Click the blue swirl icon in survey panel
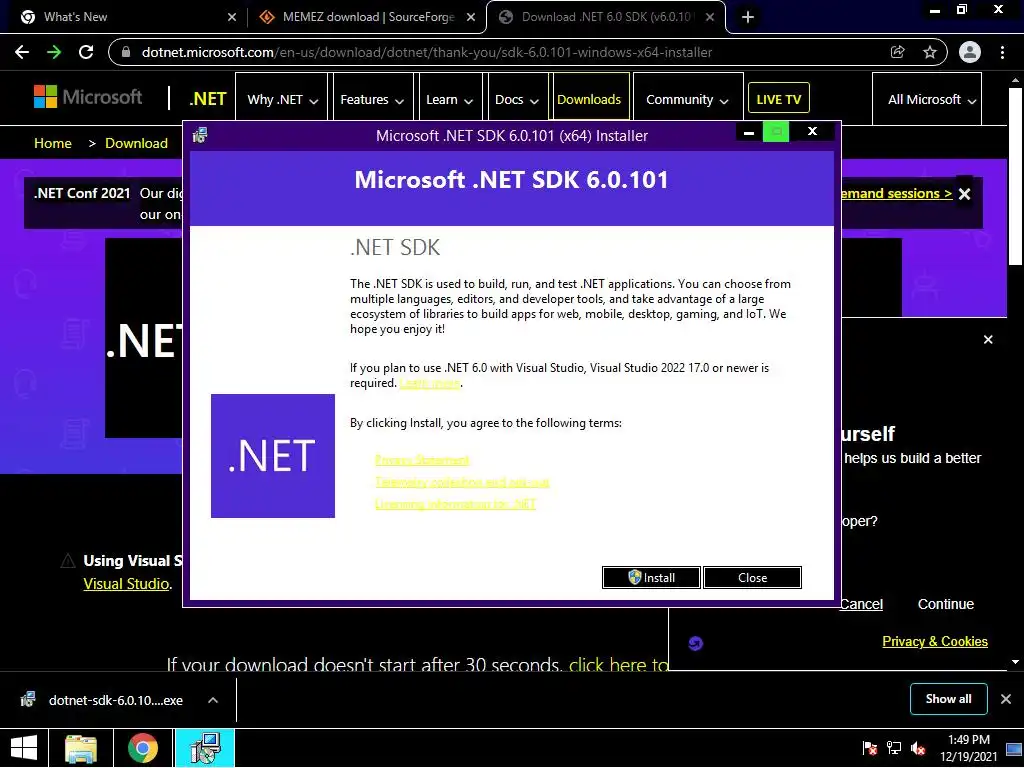 coord(696,643)
